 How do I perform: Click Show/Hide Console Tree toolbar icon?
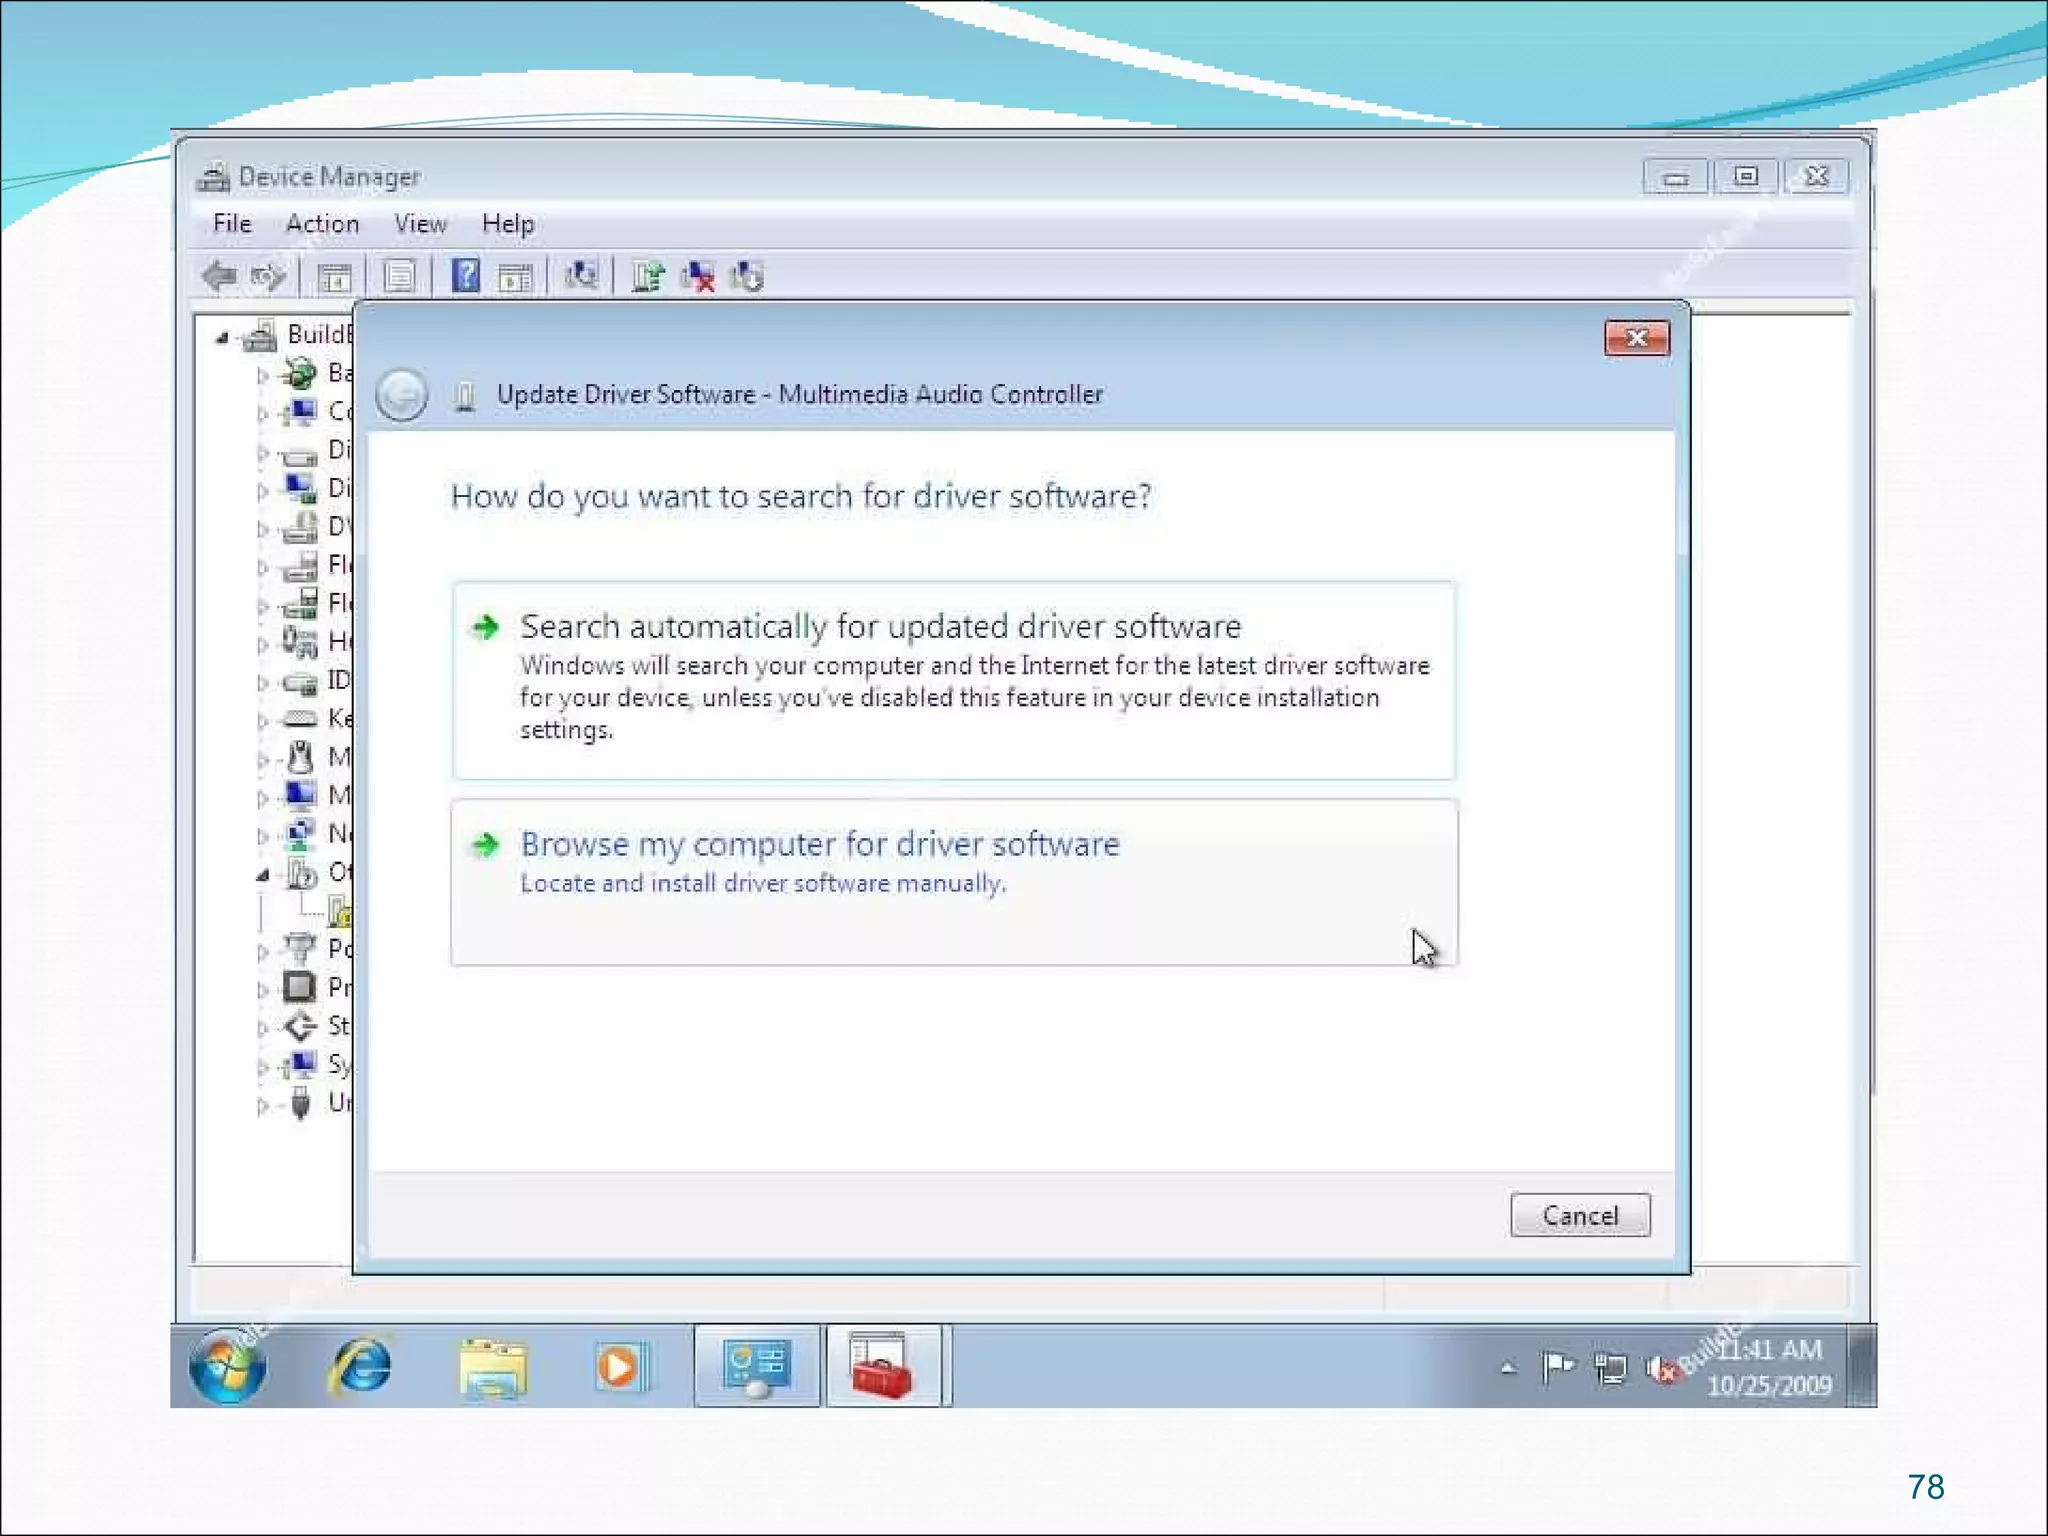point(335,275)
